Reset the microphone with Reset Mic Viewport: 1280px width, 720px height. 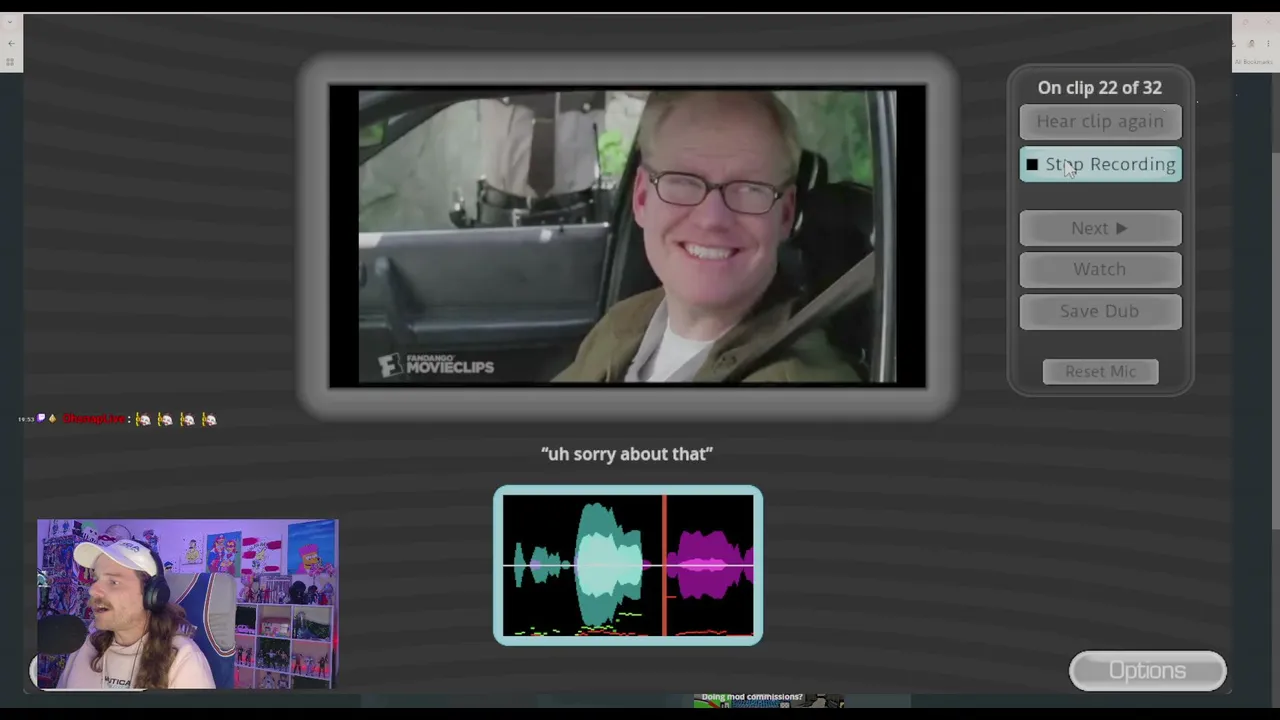point(1100,372)
